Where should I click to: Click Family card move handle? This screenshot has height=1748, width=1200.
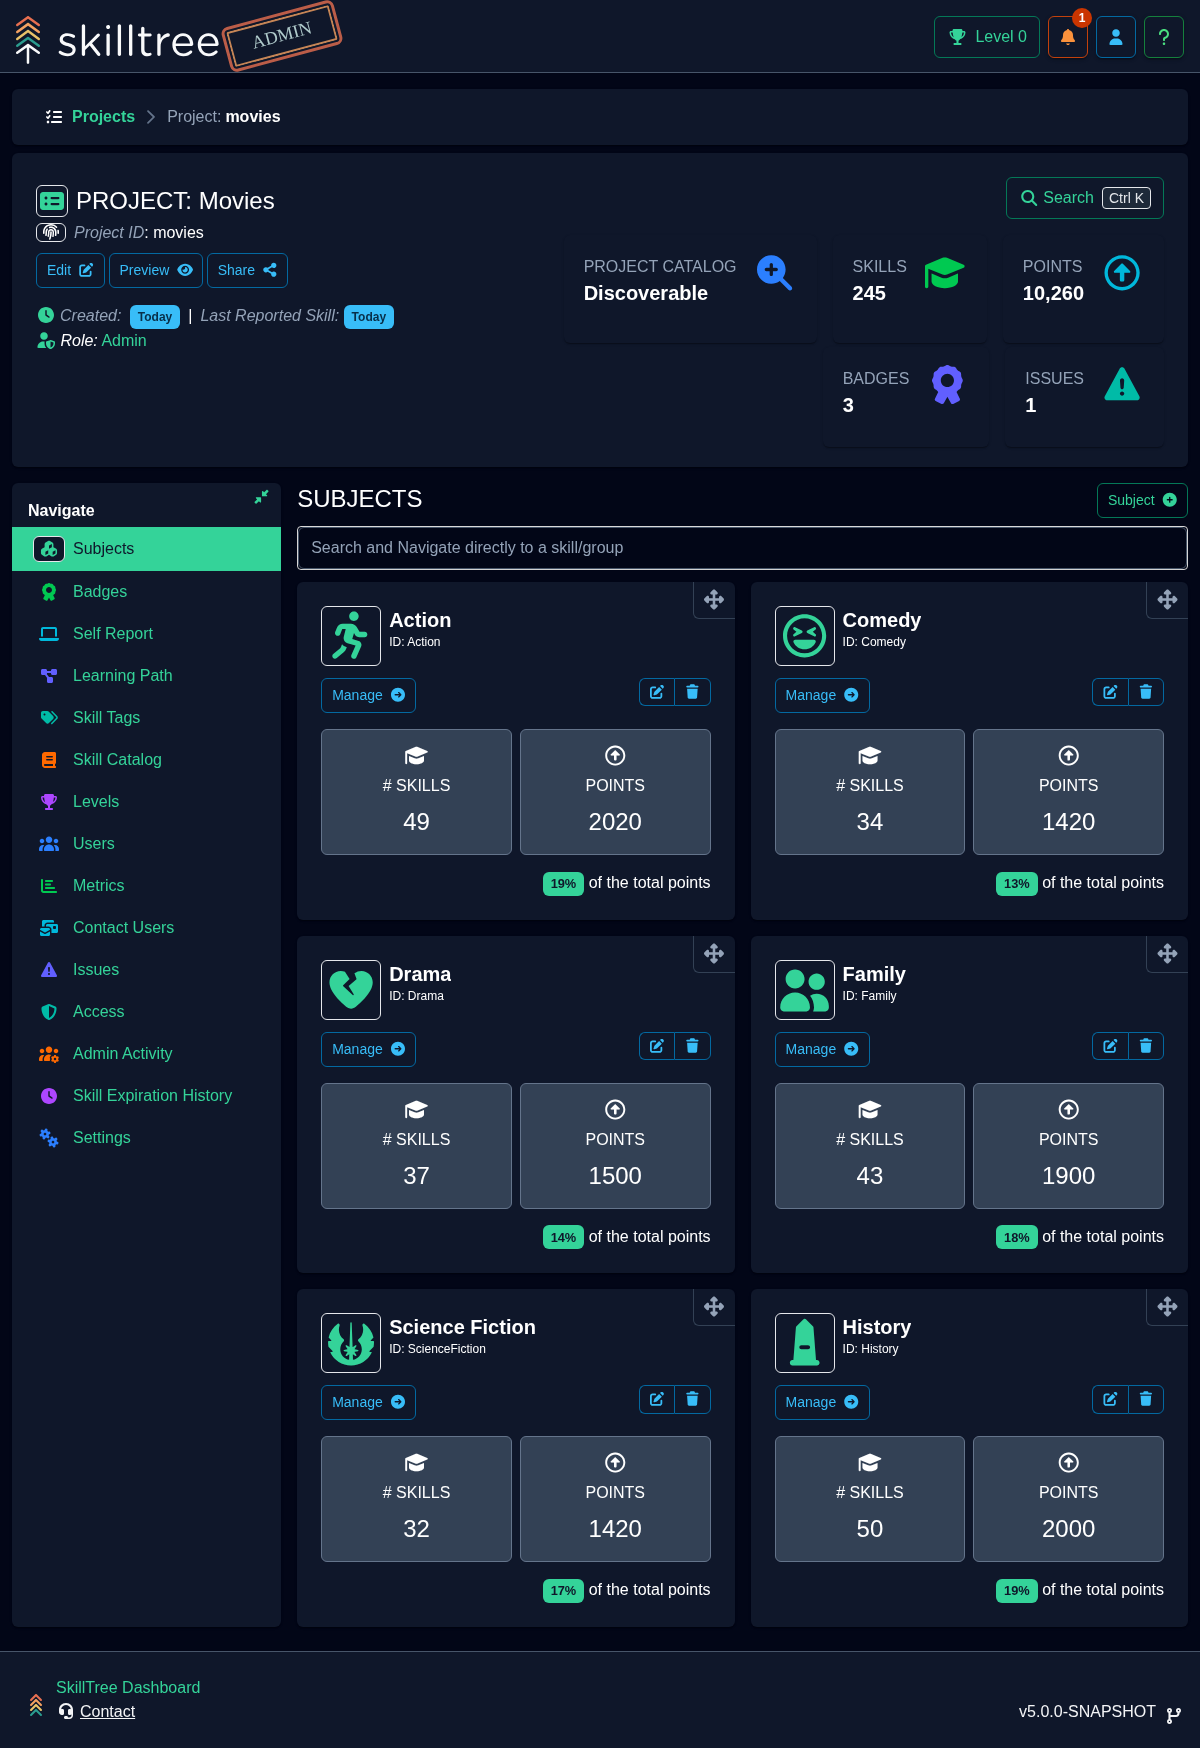[1167, 954]
